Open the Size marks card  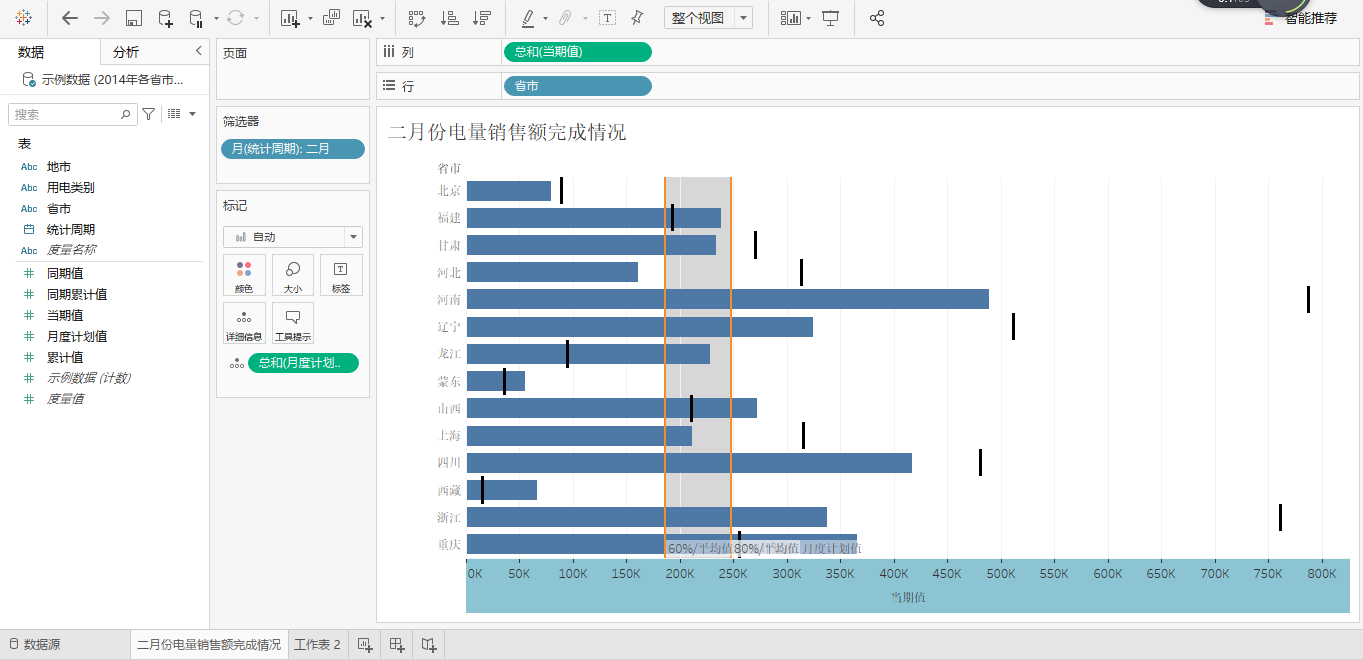pyautogui.click(x=293, y=275)
